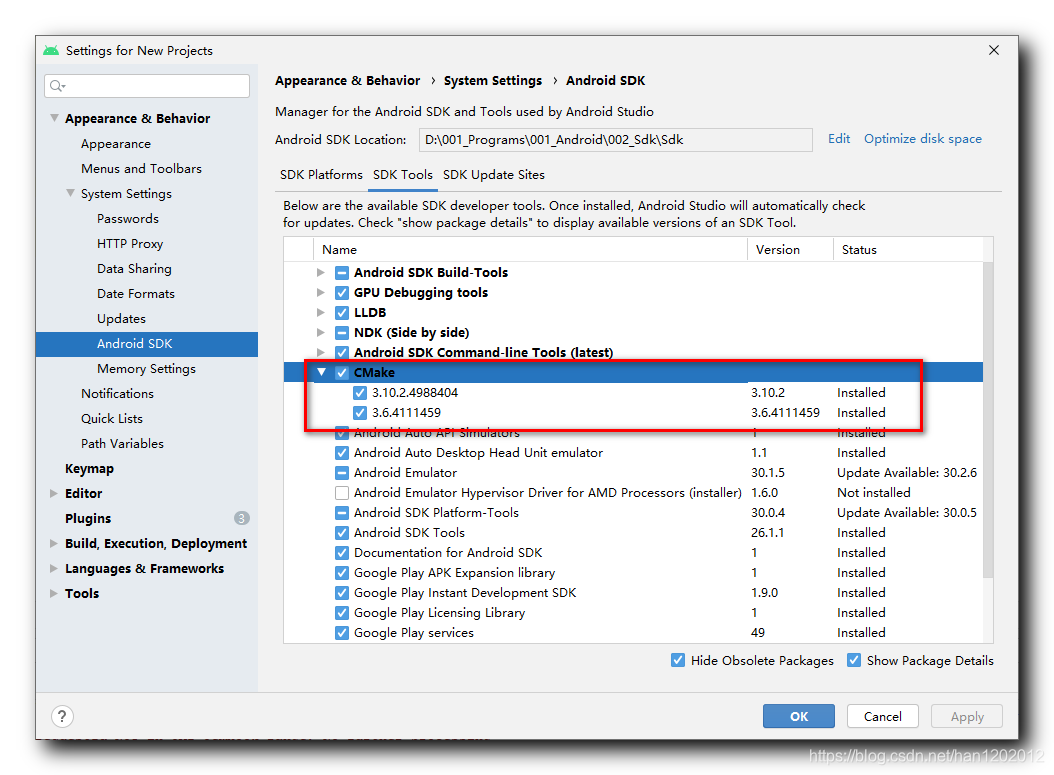The width and height of the screenshot is (1054, 775).
Task: Click the Name column header
Action: [x=530, y=250]
